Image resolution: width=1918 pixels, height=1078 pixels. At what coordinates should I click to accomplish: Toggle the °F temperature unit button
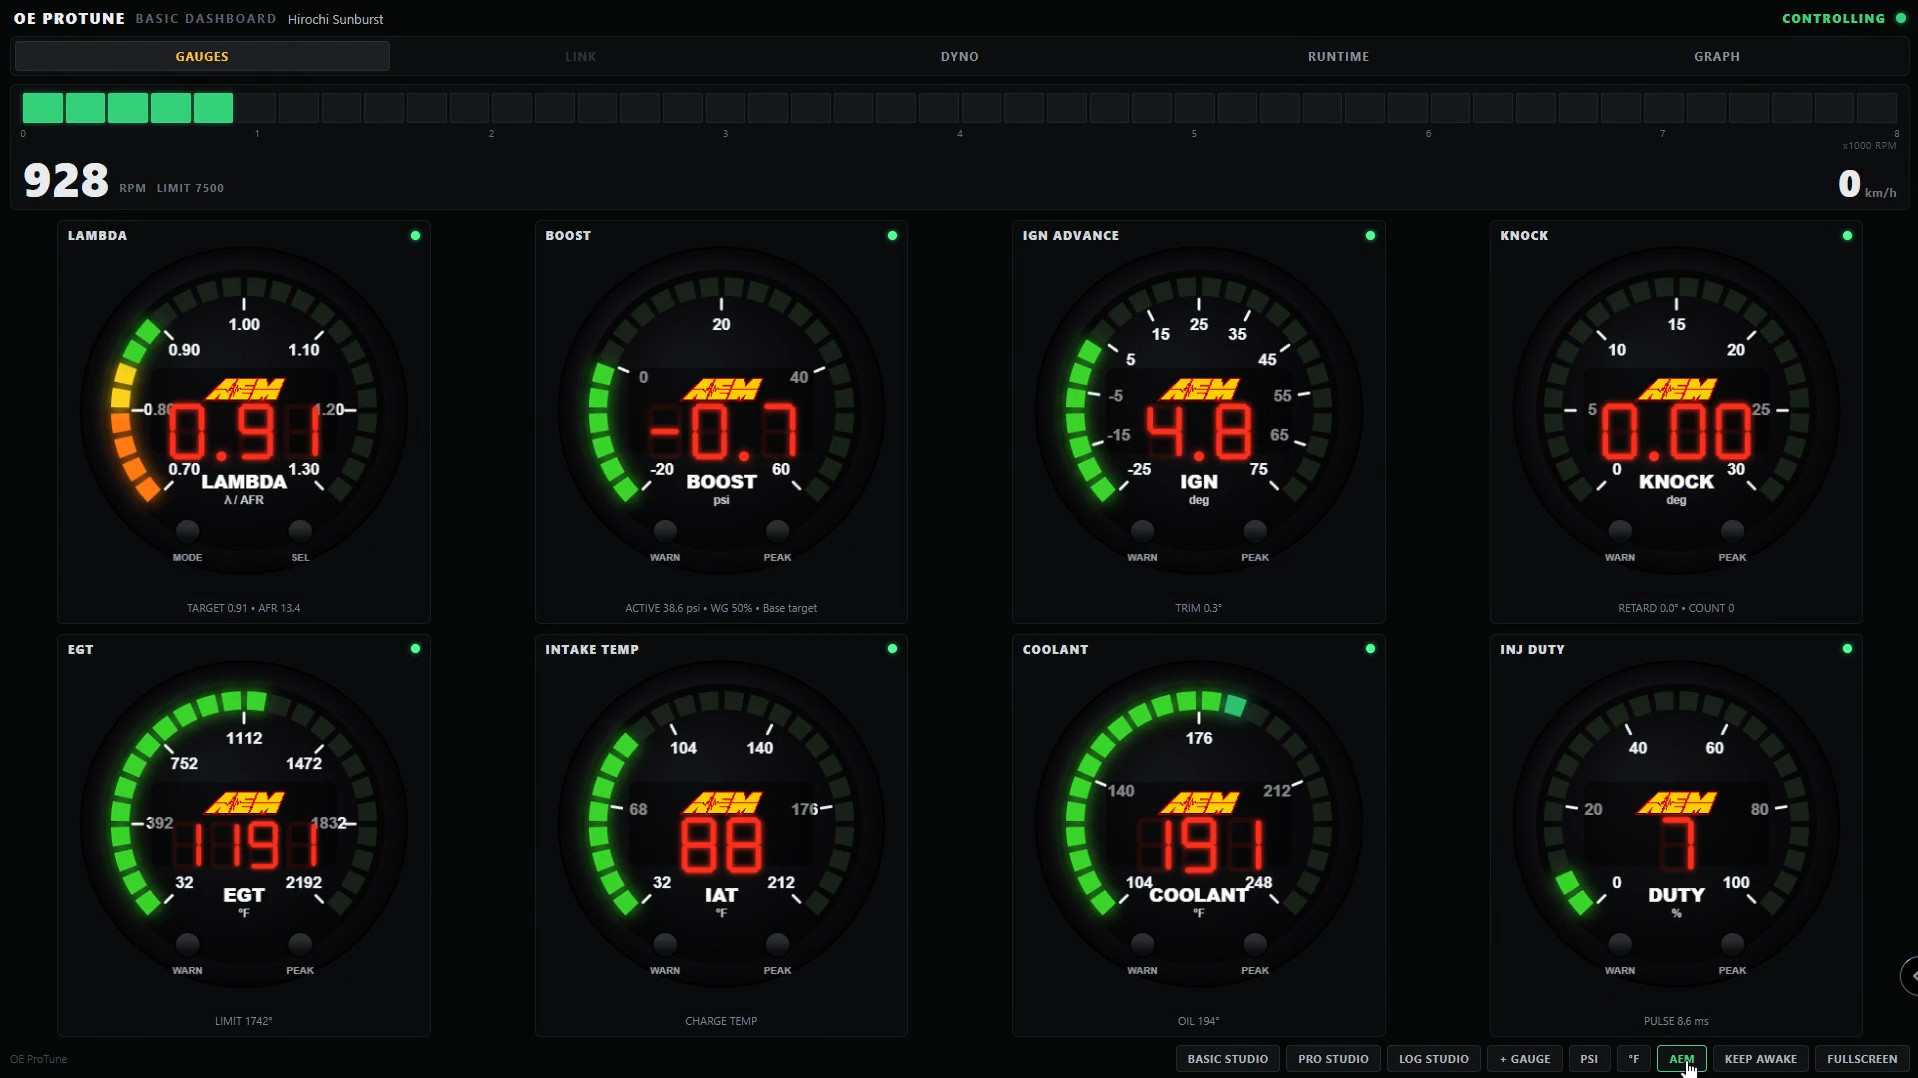pos(1634,1059)
